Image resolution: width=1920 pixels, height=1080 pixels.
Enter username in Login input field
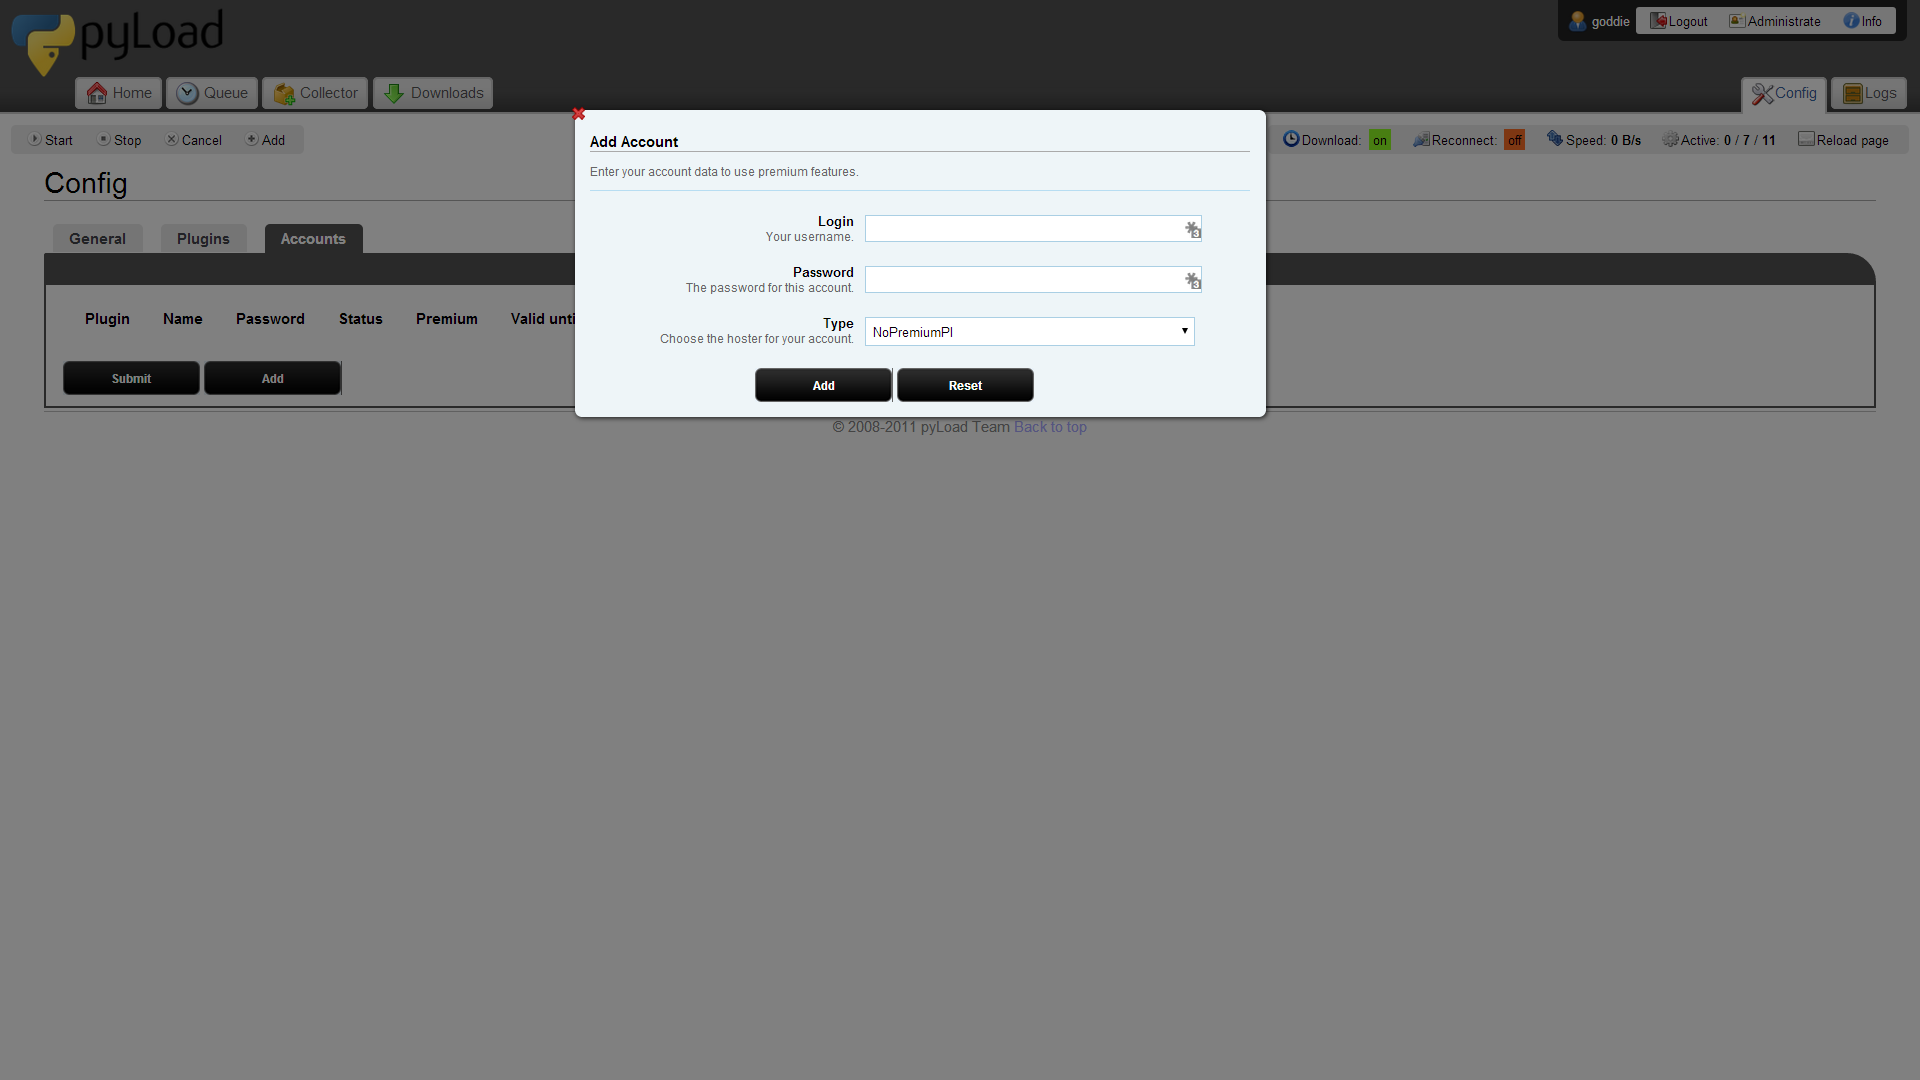pyautogui.click(x=1031, y=228)
